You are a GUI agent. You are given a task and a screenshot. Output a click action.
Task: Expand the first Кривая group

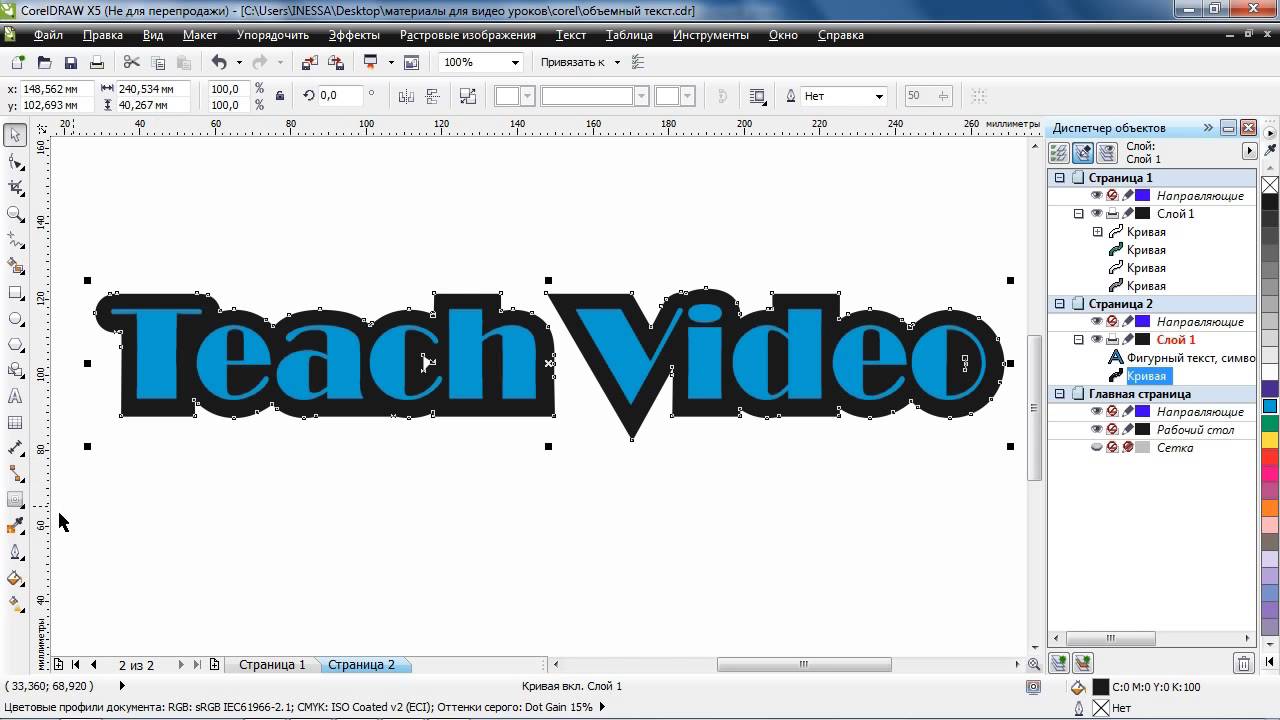tap(1097, 231)
